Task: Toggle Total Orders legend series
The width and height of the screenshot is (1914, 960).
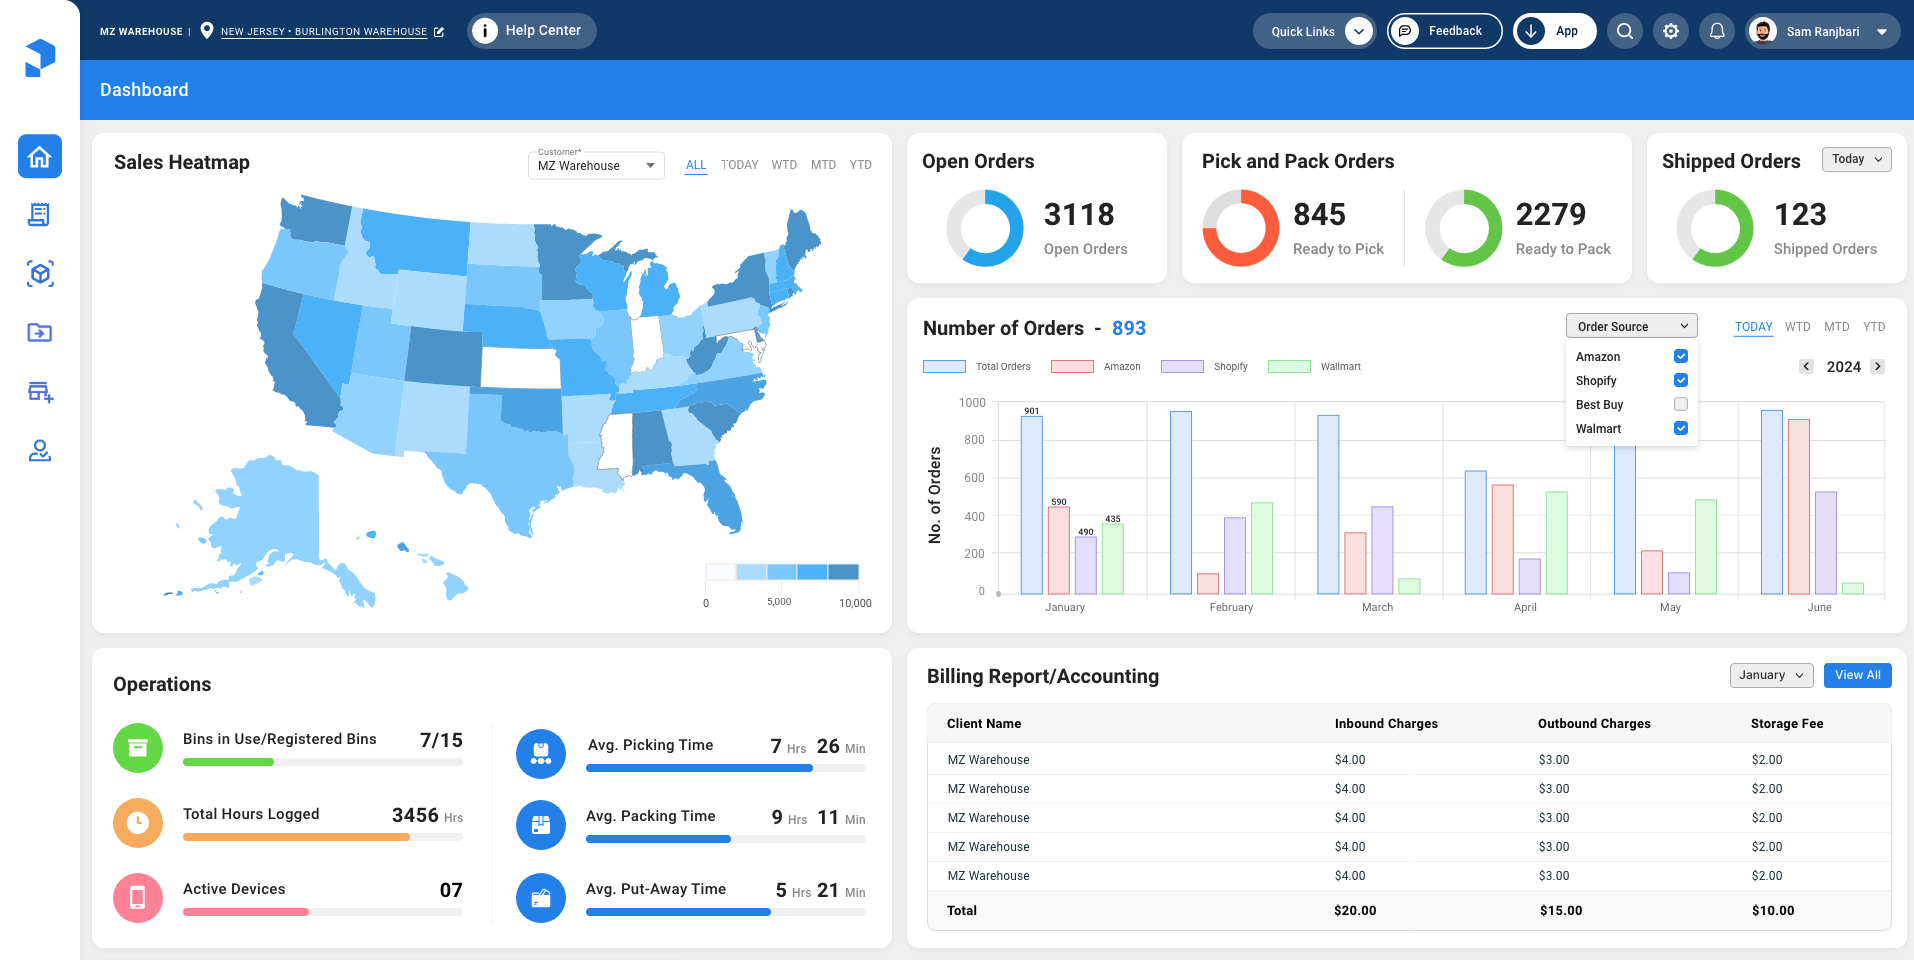Action: [976, 366]
